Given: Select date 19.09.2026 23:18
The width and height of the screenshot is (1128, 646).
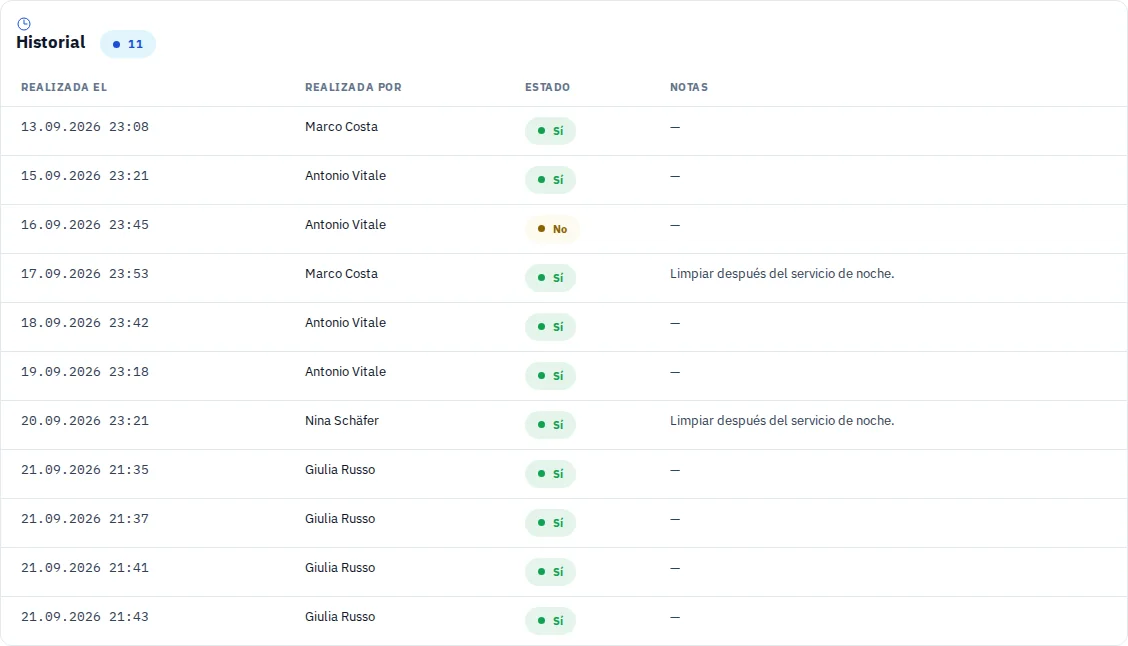Looking at the screenshot, I should 85,371.
